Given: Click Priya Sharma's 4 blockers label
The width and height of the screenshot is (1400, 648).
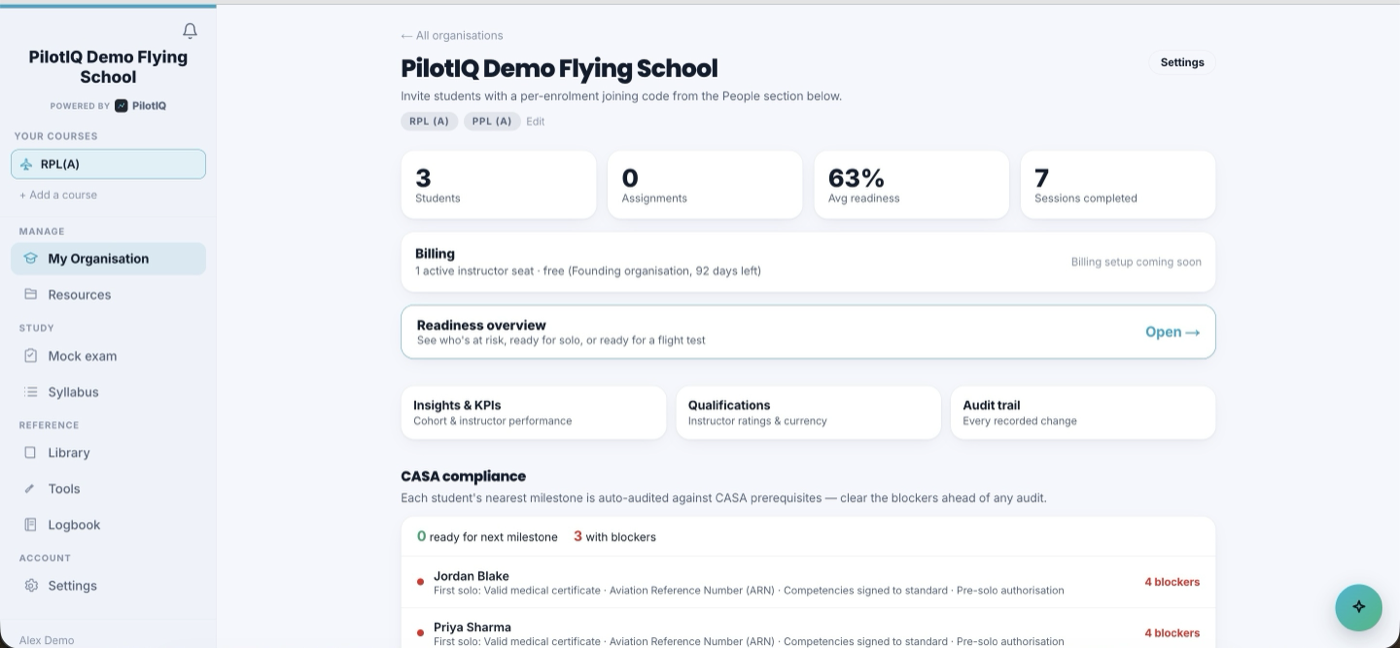Looking at the screenshot, I should click(x=1172, y=633).
